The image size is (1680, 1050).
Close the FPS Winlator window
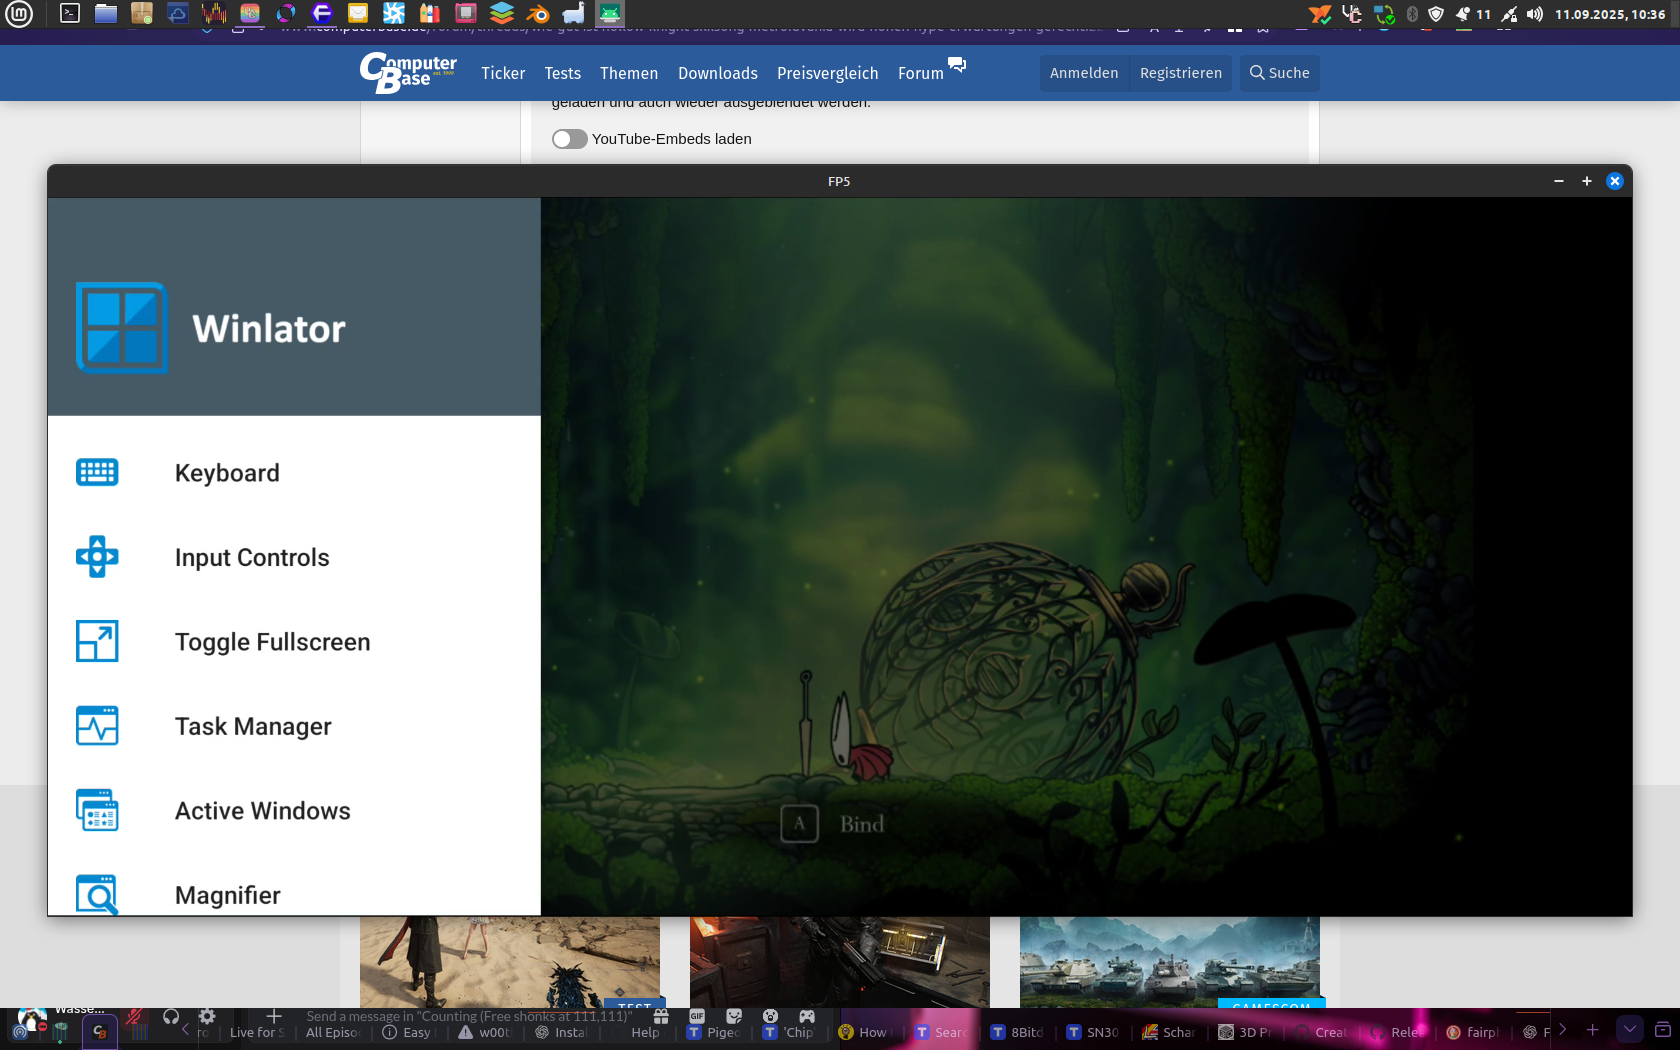click(x=1615, y=181)
